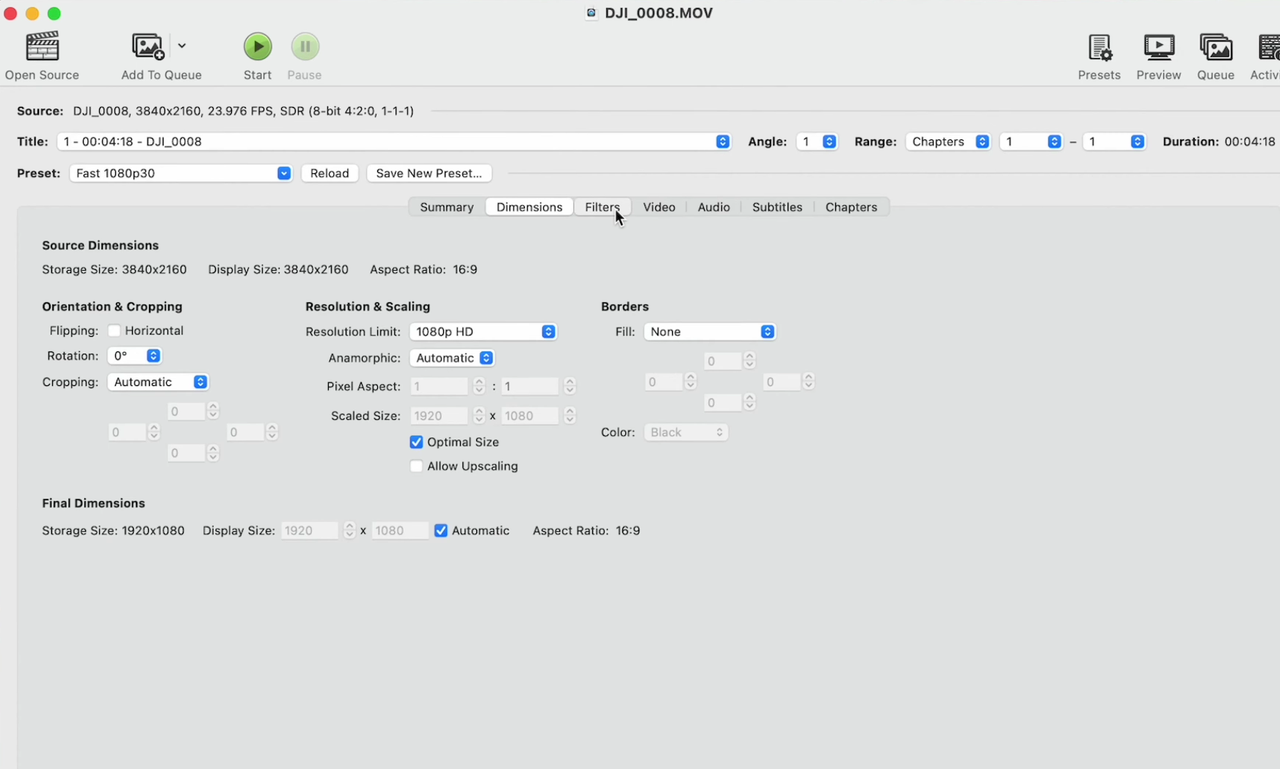Open the disabled Color Black picker
The width and height of the screenshot is (1280, 769).
(685, 432)
